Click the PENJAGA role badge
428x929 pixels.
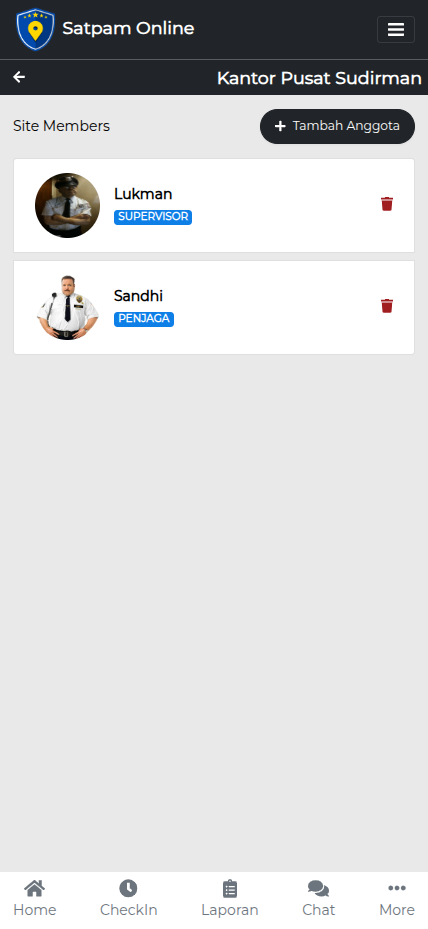tap(144, 319)
